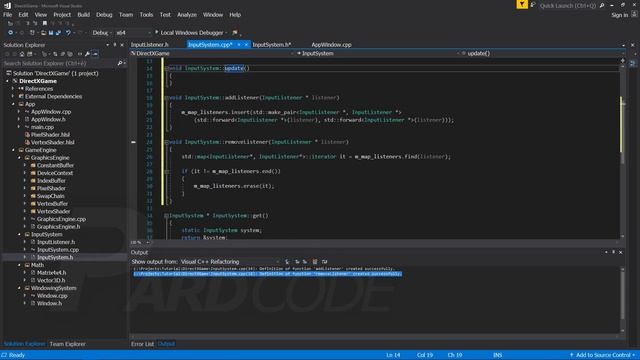Open the DirectXGame scope dropdown above the editor

pyautogui.click(x=212, y=53)
